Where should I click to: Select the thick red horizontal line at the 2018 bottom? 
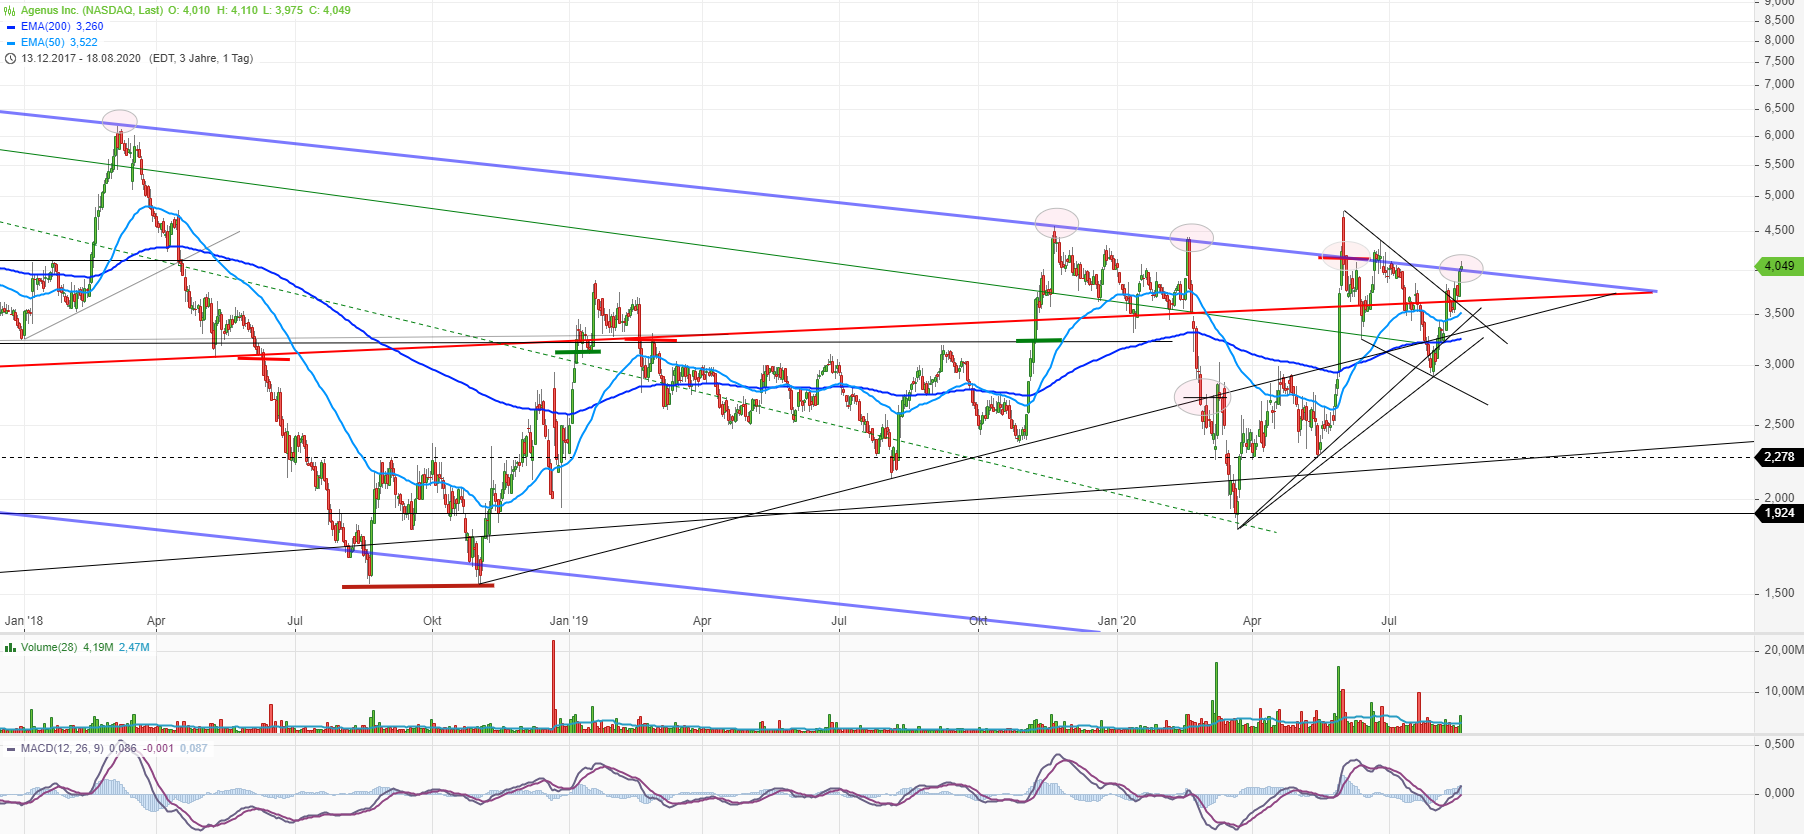tap(418, 586)
